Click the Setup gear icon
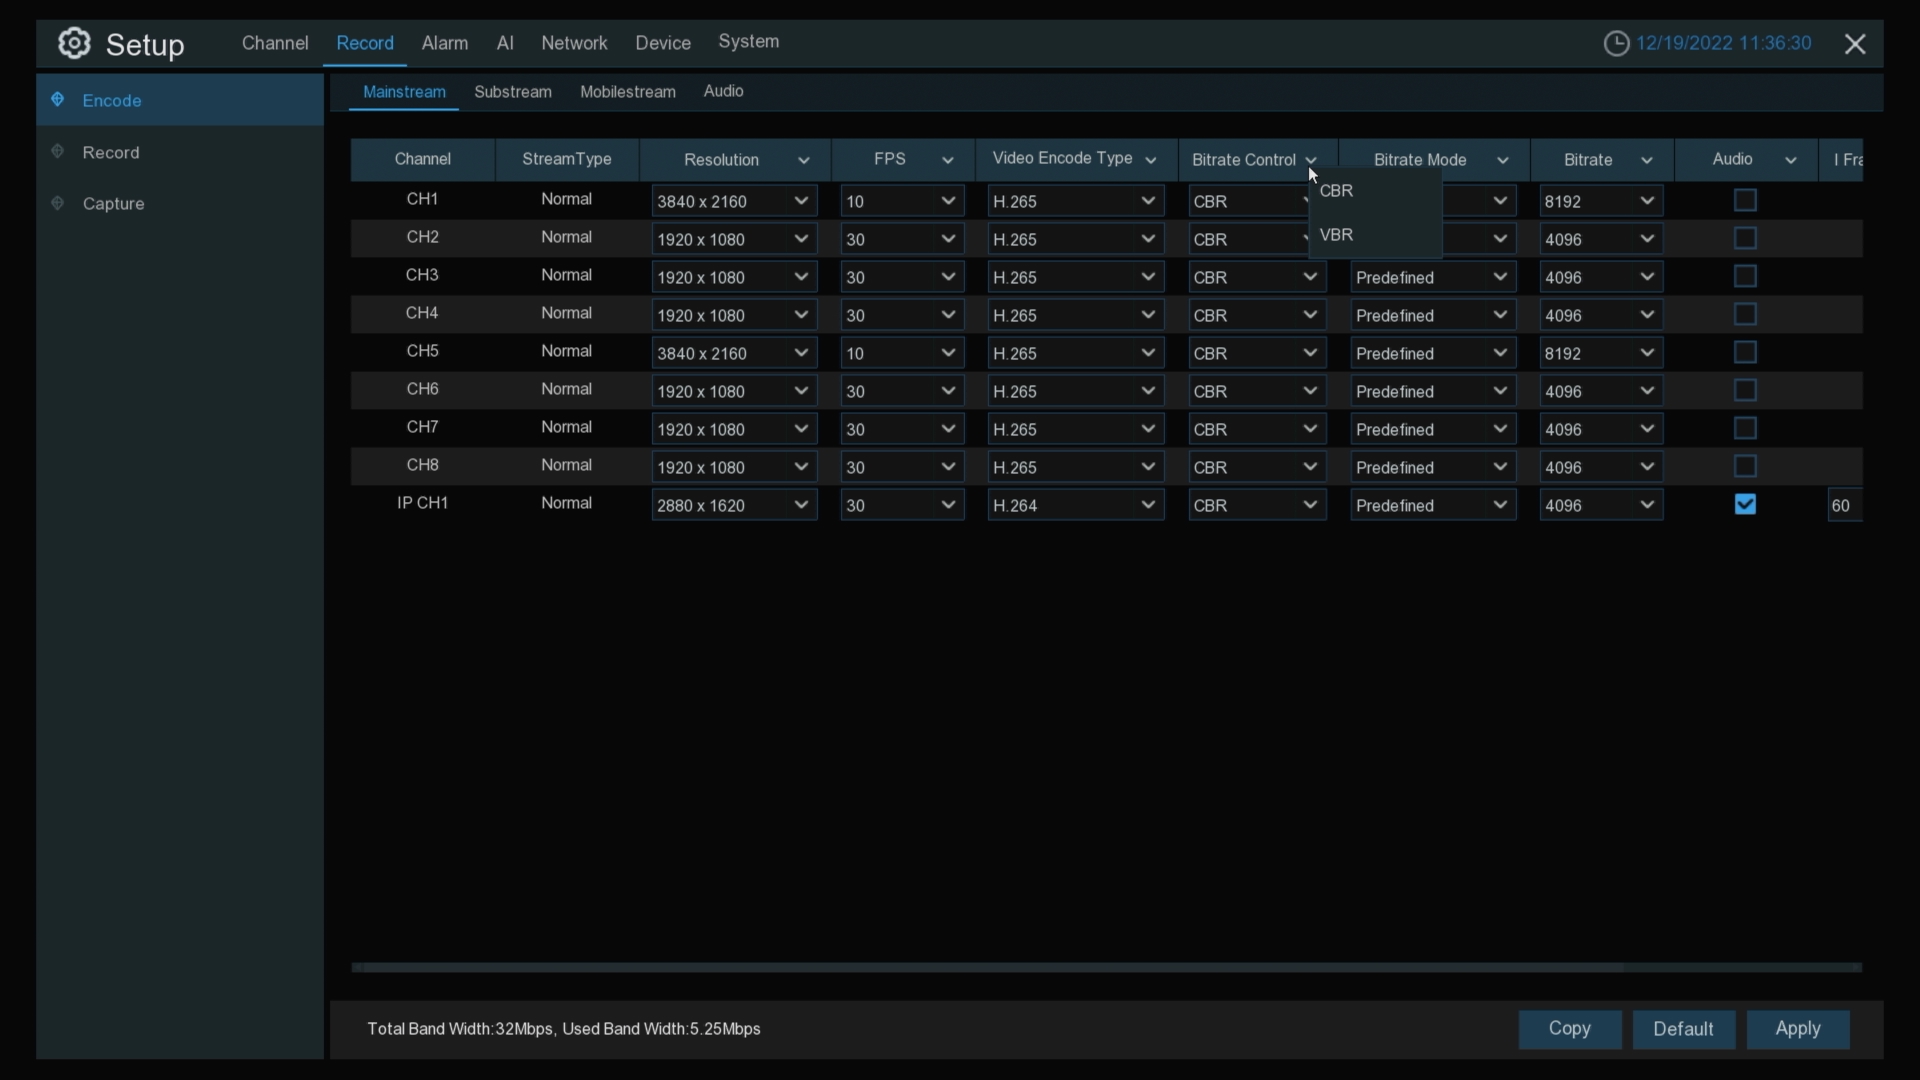 74,43
